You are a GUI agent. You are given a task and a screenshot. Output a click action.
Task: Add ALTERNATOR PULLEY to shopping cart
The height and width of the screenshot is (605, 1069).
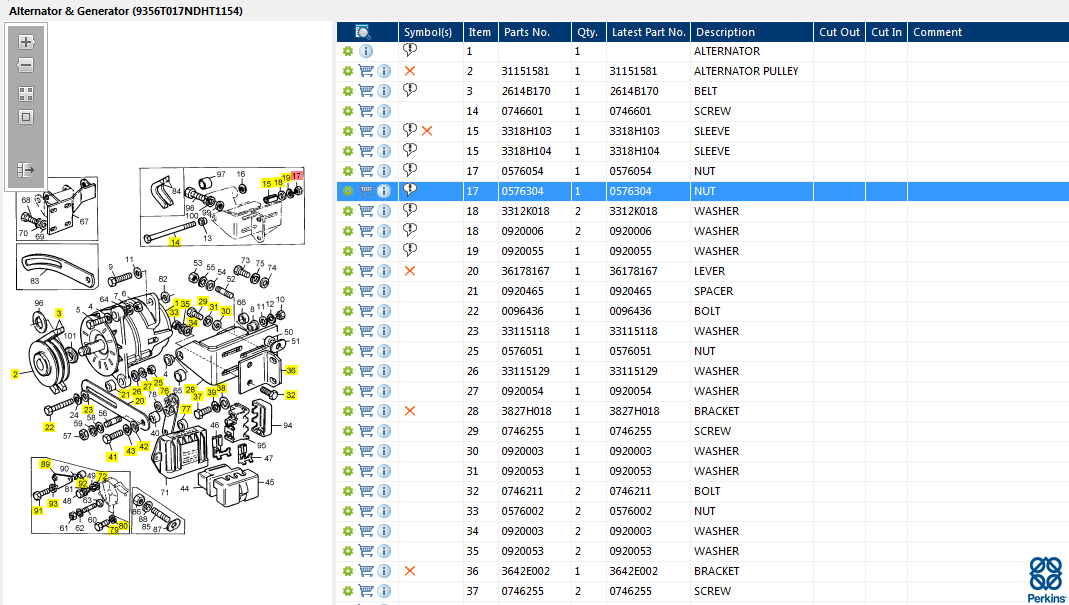coord(366,71)
